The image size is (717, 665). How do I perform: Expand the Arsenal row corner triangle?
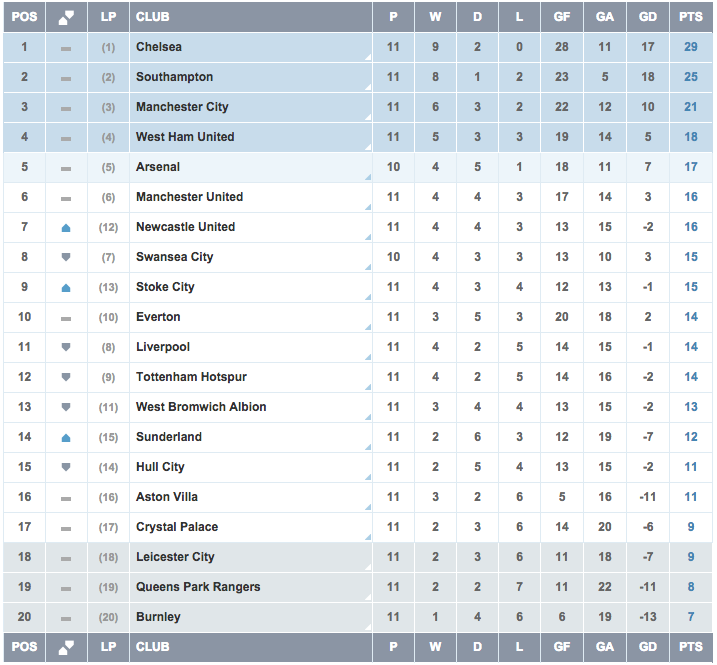(369, 177)
